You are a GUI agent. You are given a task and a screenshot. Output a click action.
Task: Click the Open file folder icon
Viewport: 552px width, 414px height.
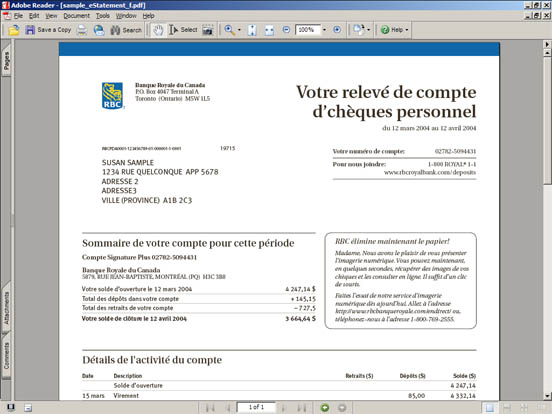click(x=13, y=30)
